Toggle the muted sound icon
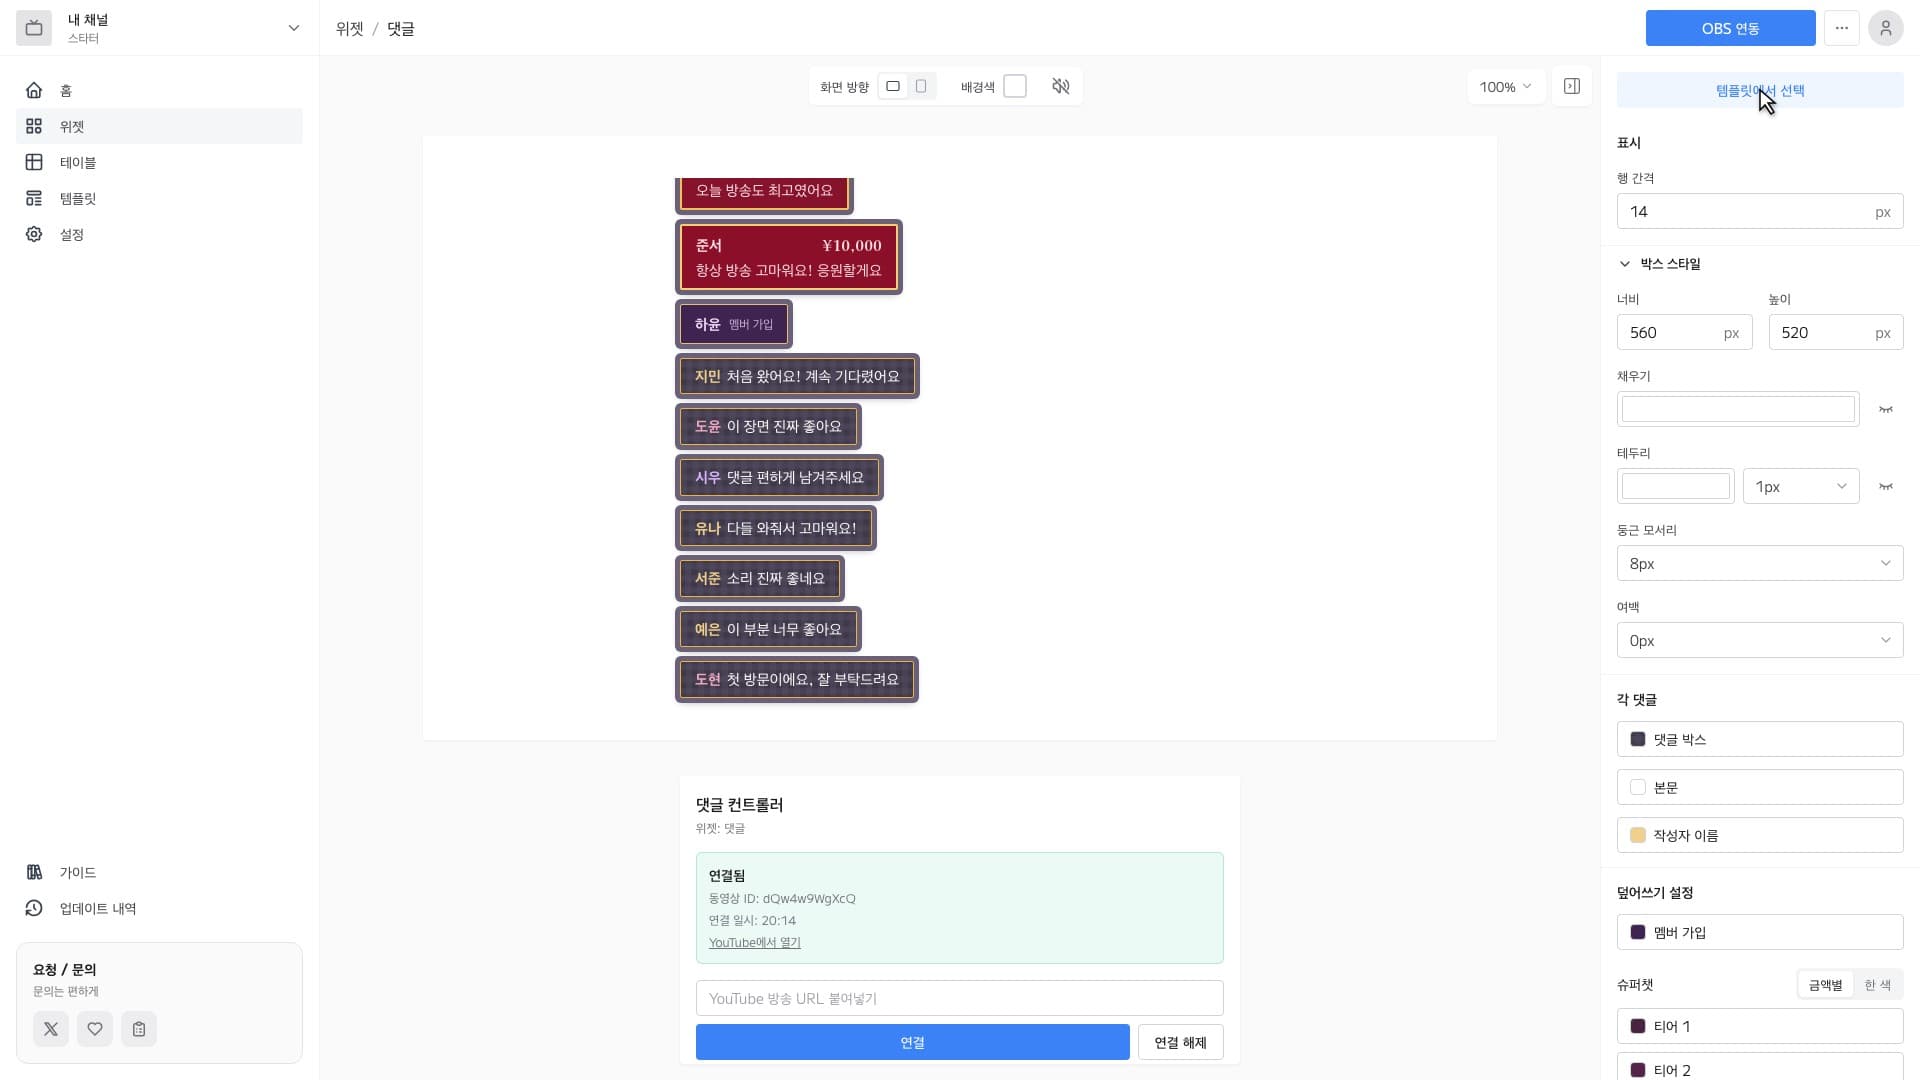This screenshot has width=1920, height=1080. [x=1061, y=87]
